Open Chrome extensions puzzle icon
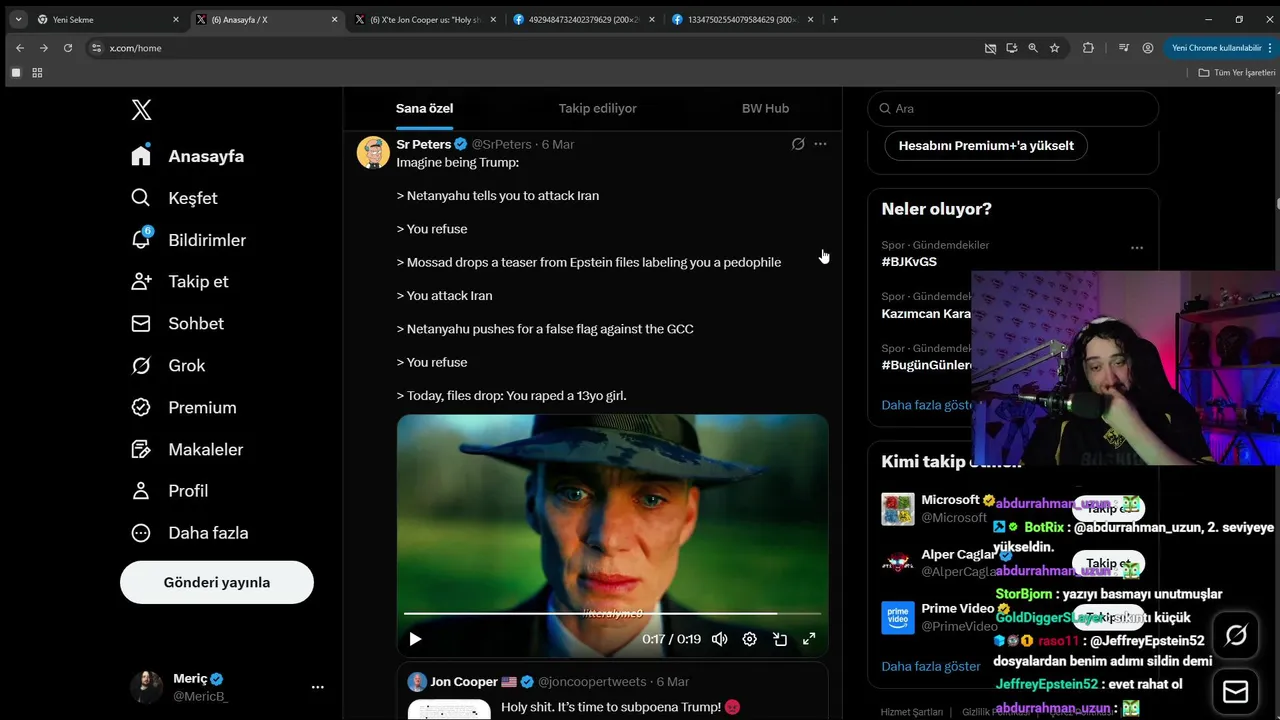Screen dimensions: 1280x720 click(1088, 48)
